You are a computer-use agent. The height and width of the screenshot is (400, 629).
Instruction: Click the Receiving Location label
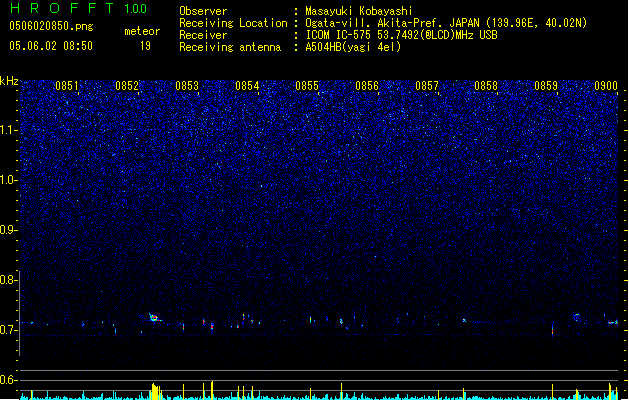233,23
